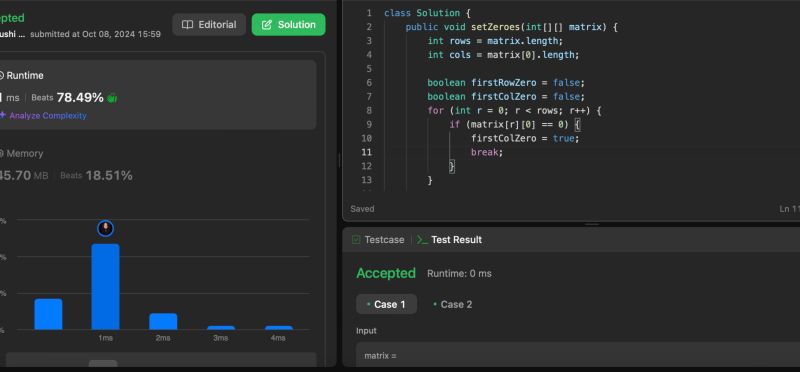Click the tallest 1ms histogram bar
Screen dimensions: 800x372
coord(106,287)
